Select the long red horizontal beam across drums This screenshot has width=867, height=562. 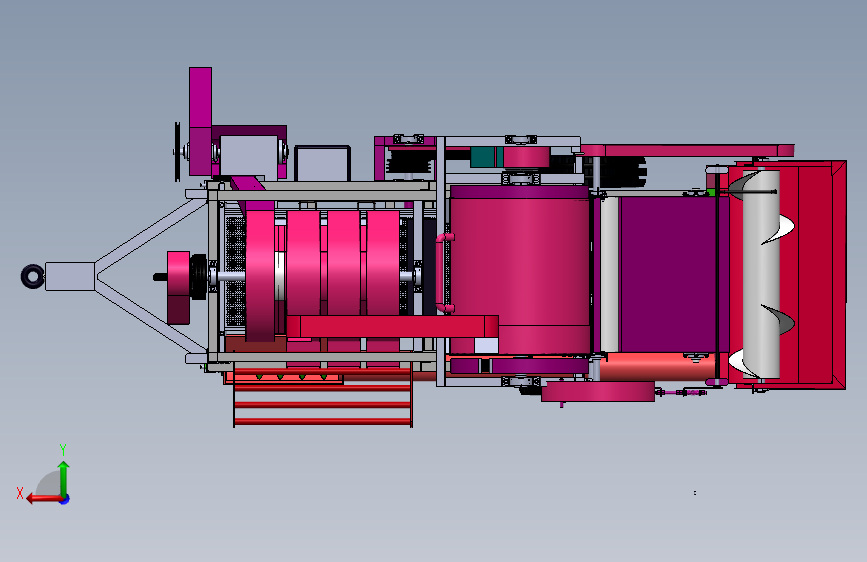point(393,326)
